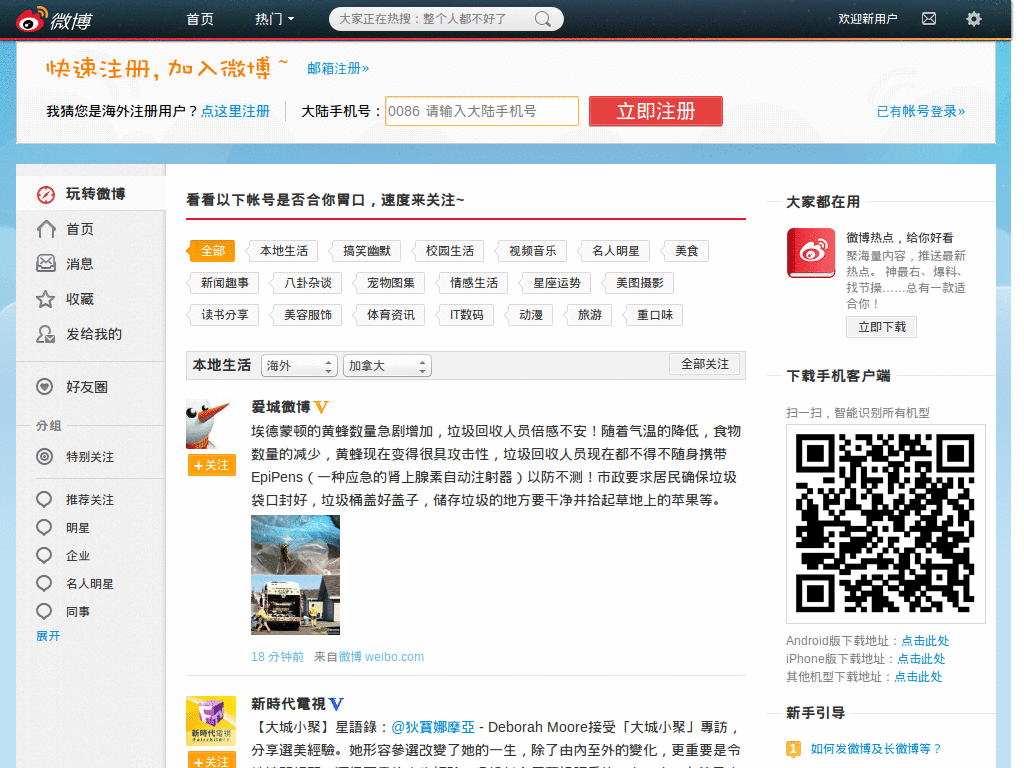1024x768 pixels.
Task: Select the 视频音乐 category tag
Action: [x=532, y=251]
